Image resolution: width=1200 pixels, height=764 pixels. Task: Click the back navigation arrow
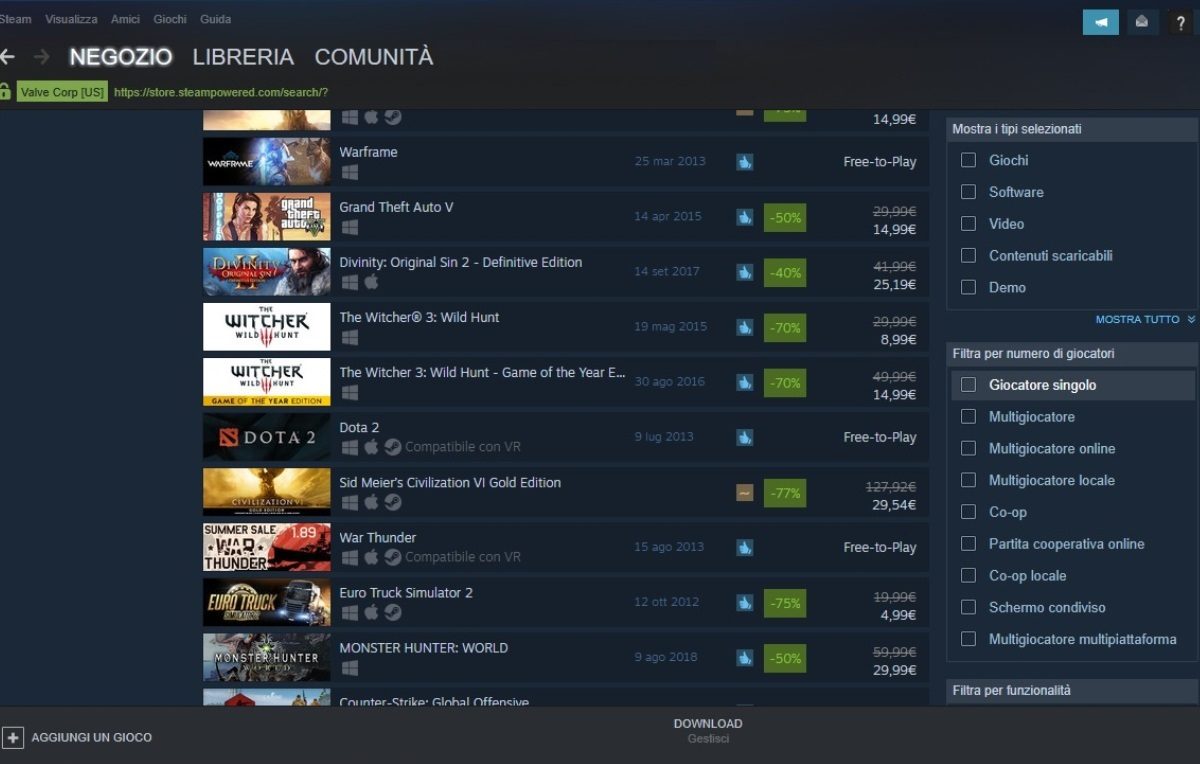pos(7,57)
